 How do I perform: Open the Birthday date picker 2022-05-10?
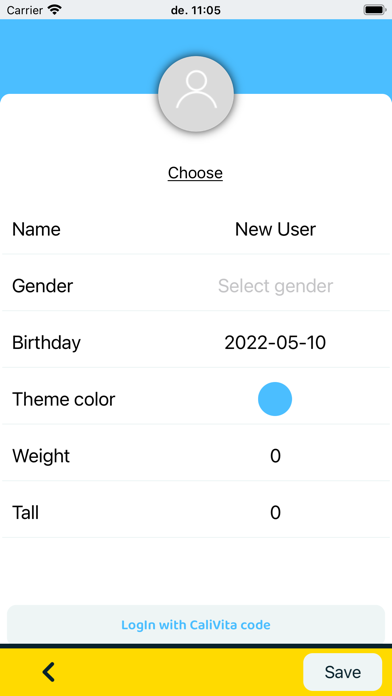[275, 343]
